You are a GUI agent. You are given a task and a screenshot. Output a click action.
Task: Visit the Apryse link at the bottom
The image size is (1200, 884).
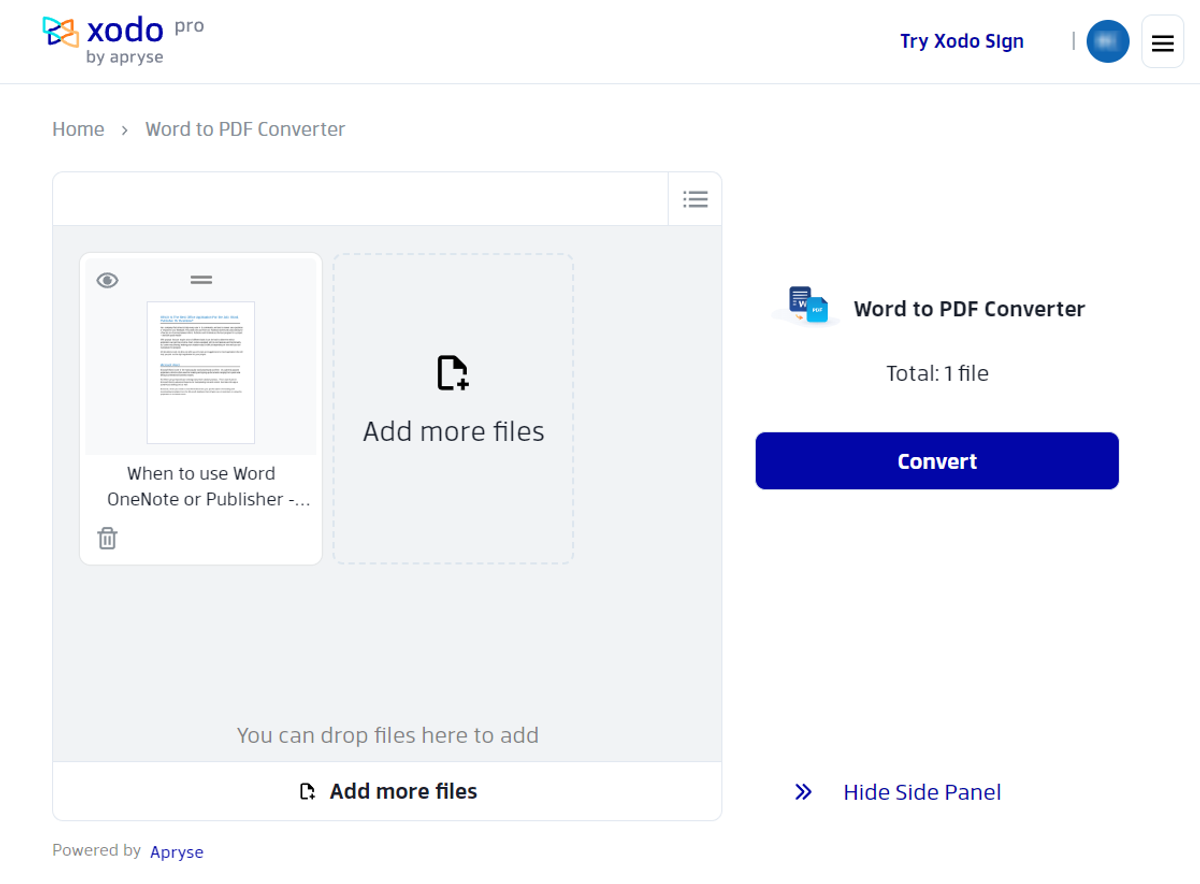(x=177, y=851)
